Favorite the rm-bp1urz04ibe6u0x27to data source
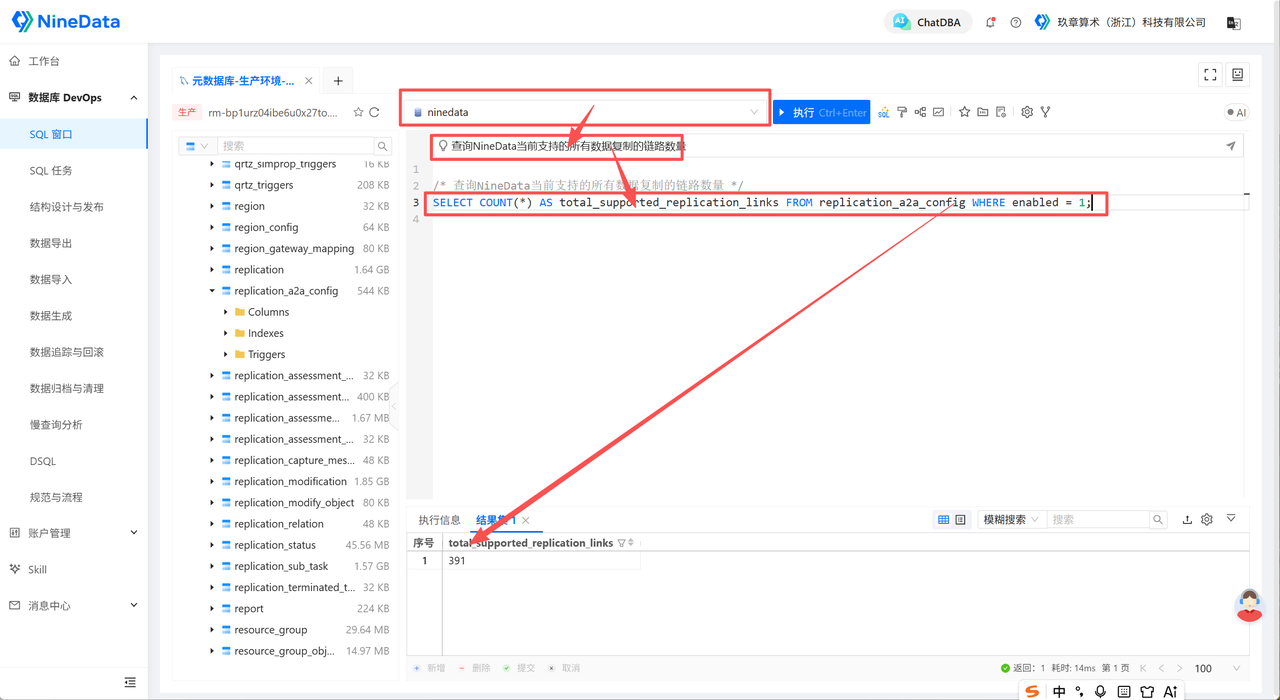Screen dimensions: 1280x700 point(359,113)
